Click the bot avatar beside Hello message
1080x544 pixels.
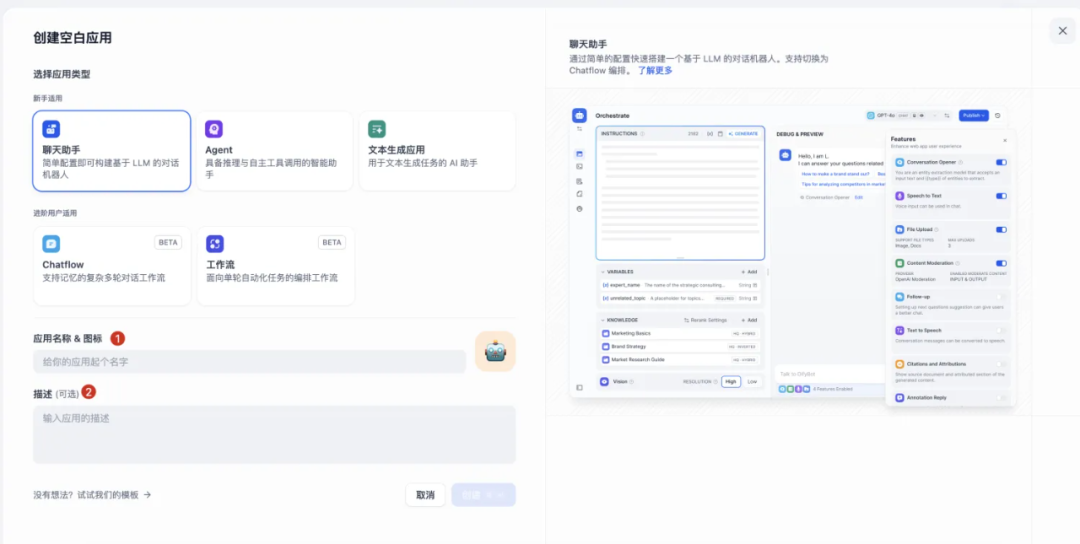785,156
